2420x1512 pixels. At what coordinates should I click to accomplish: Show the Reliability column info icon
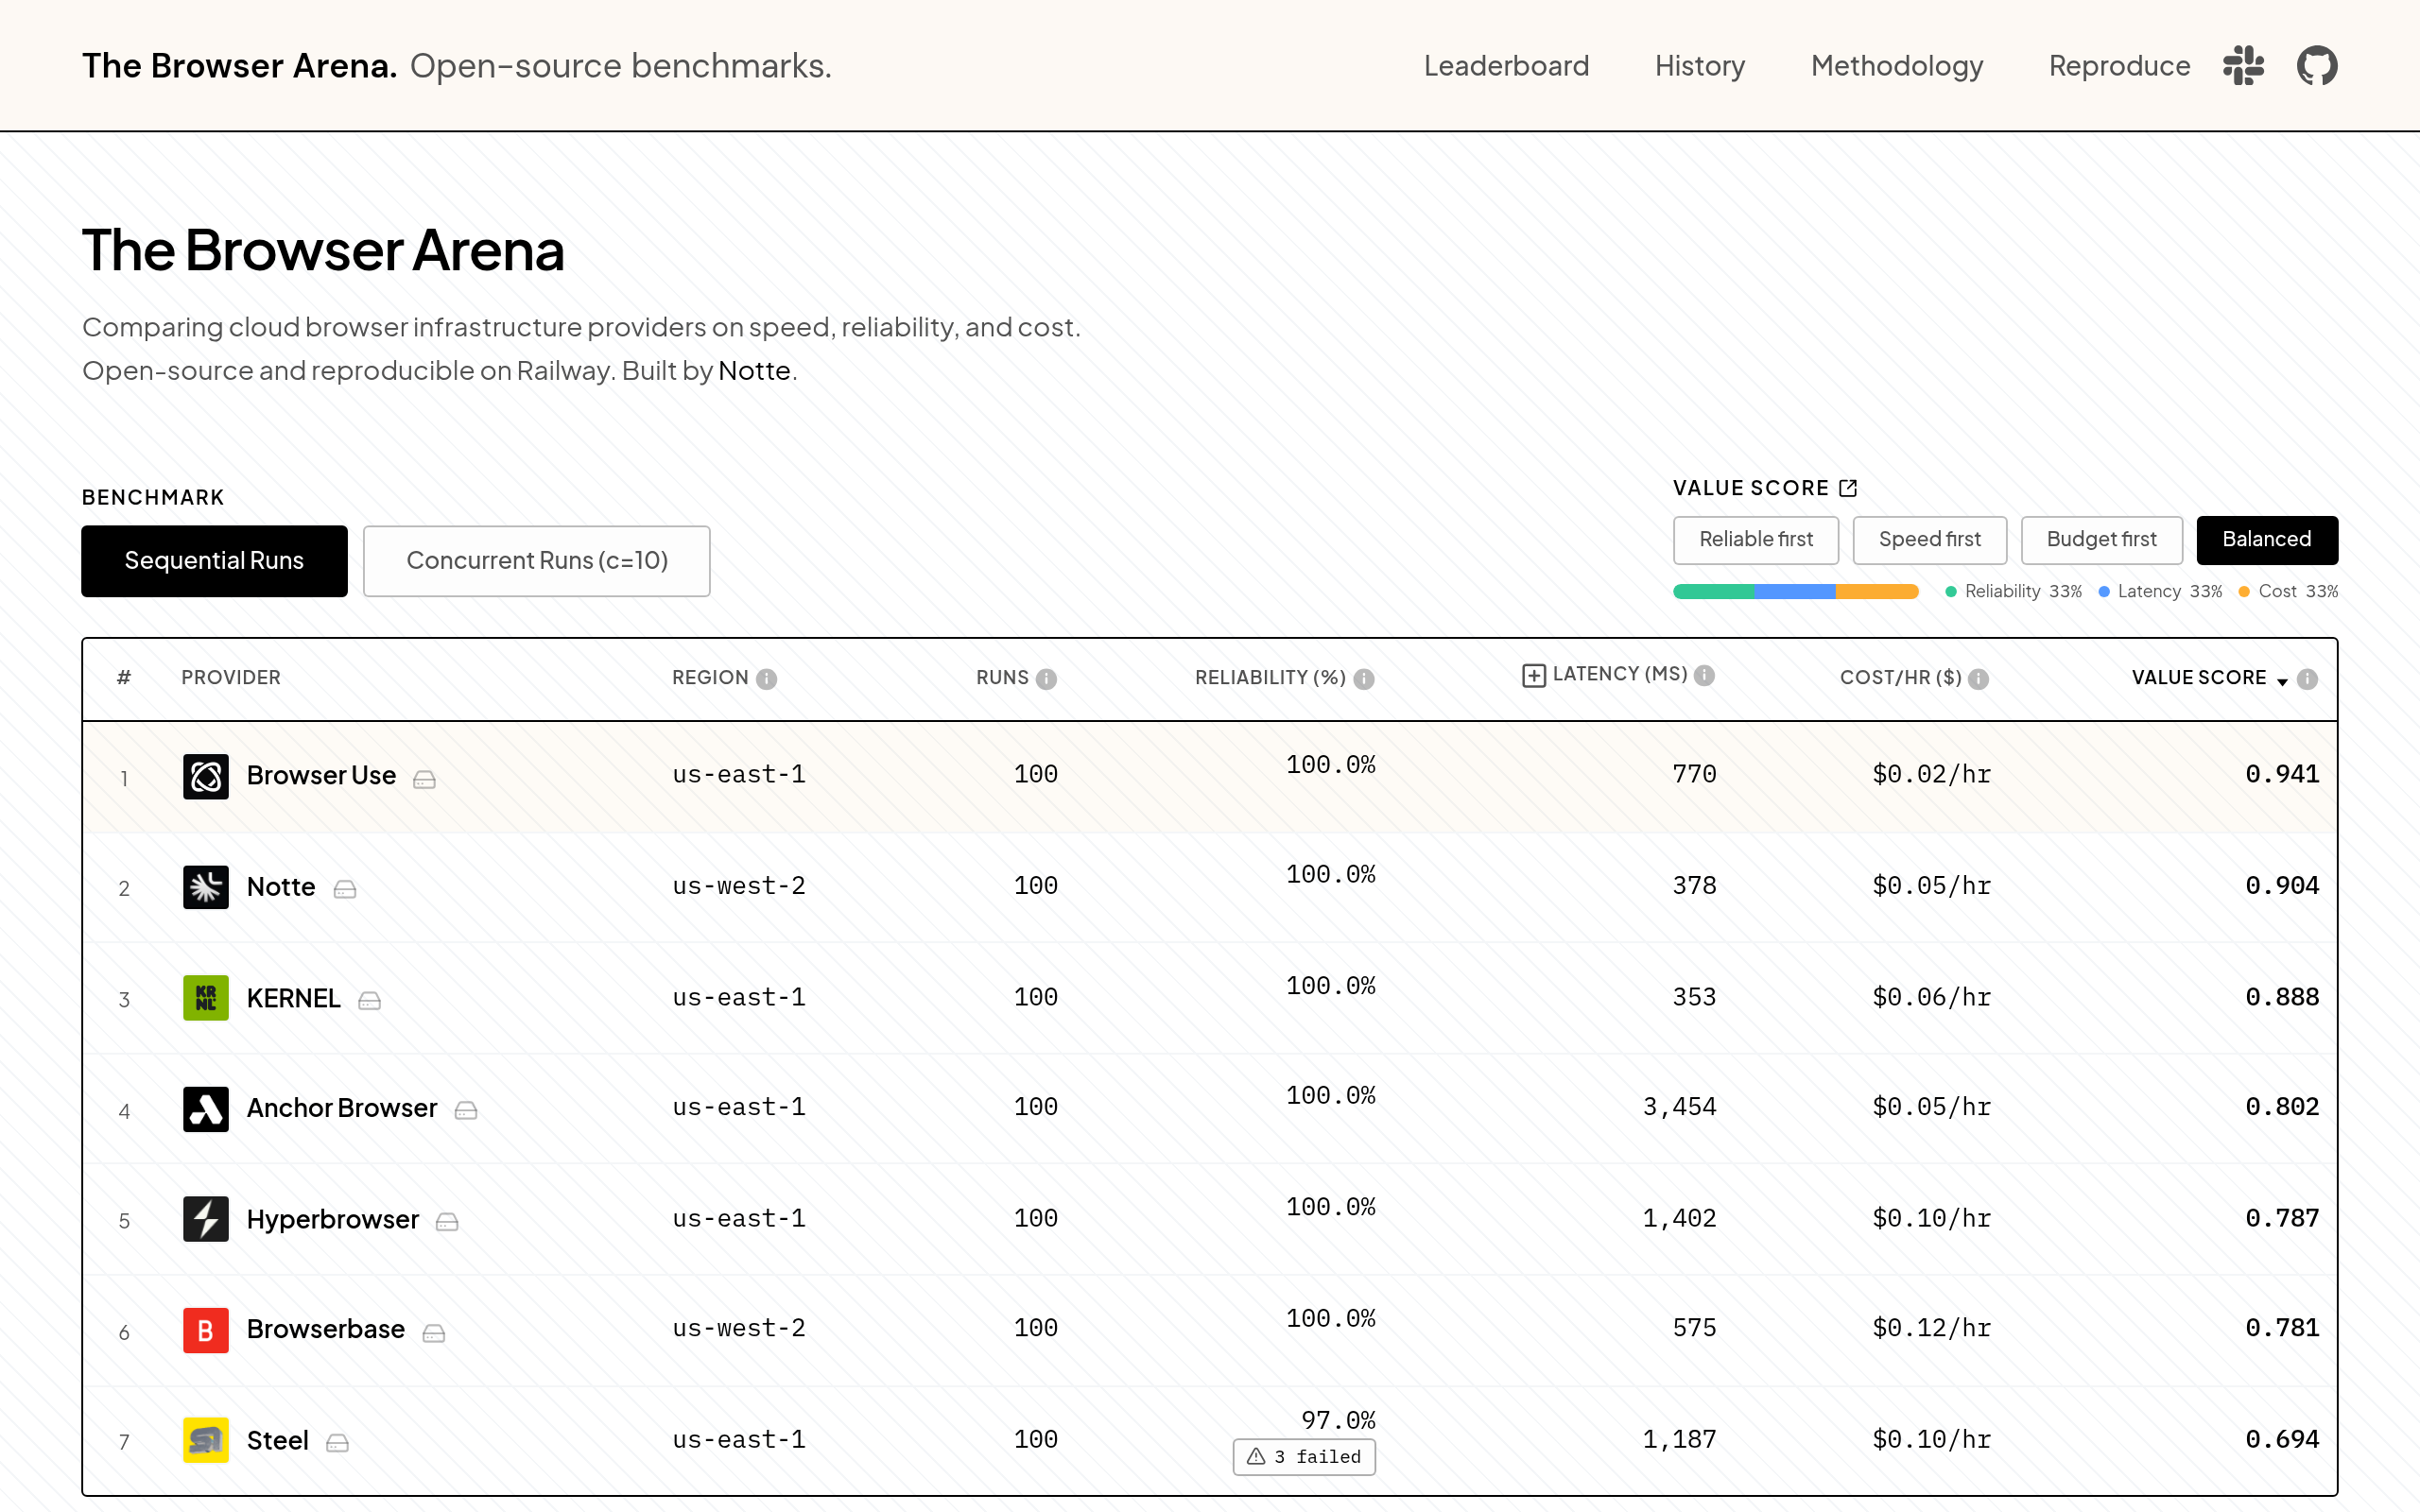[x=1364, y=679]
